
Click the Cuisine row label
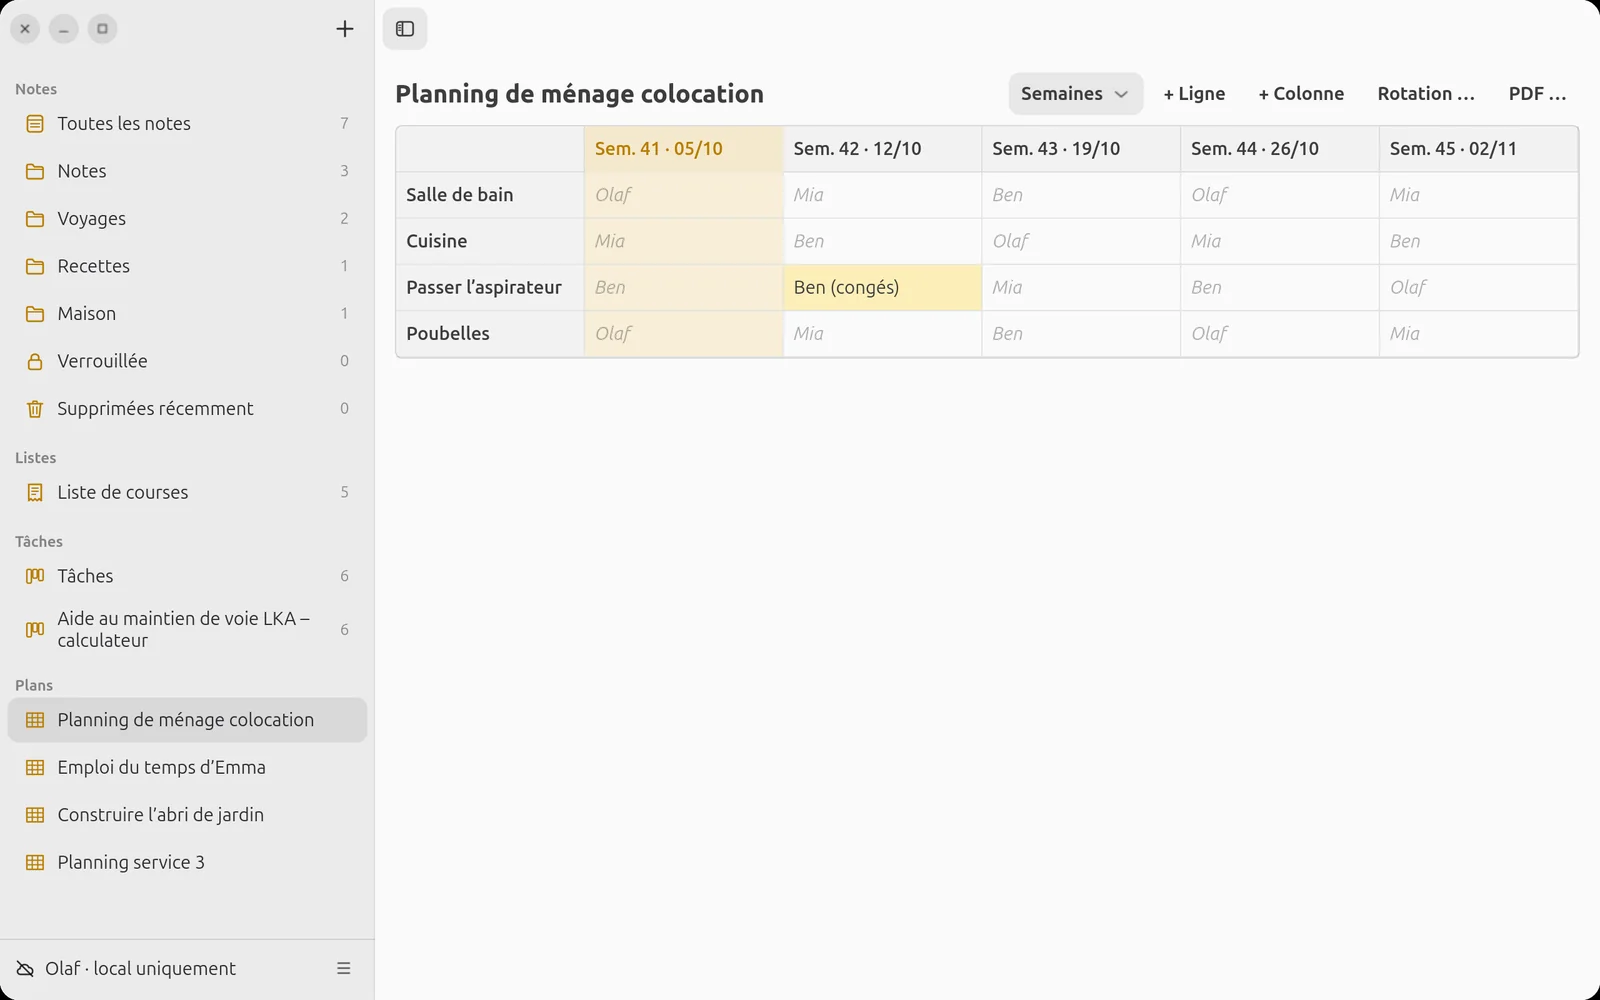pyautogui.click(x=490, y=241)
